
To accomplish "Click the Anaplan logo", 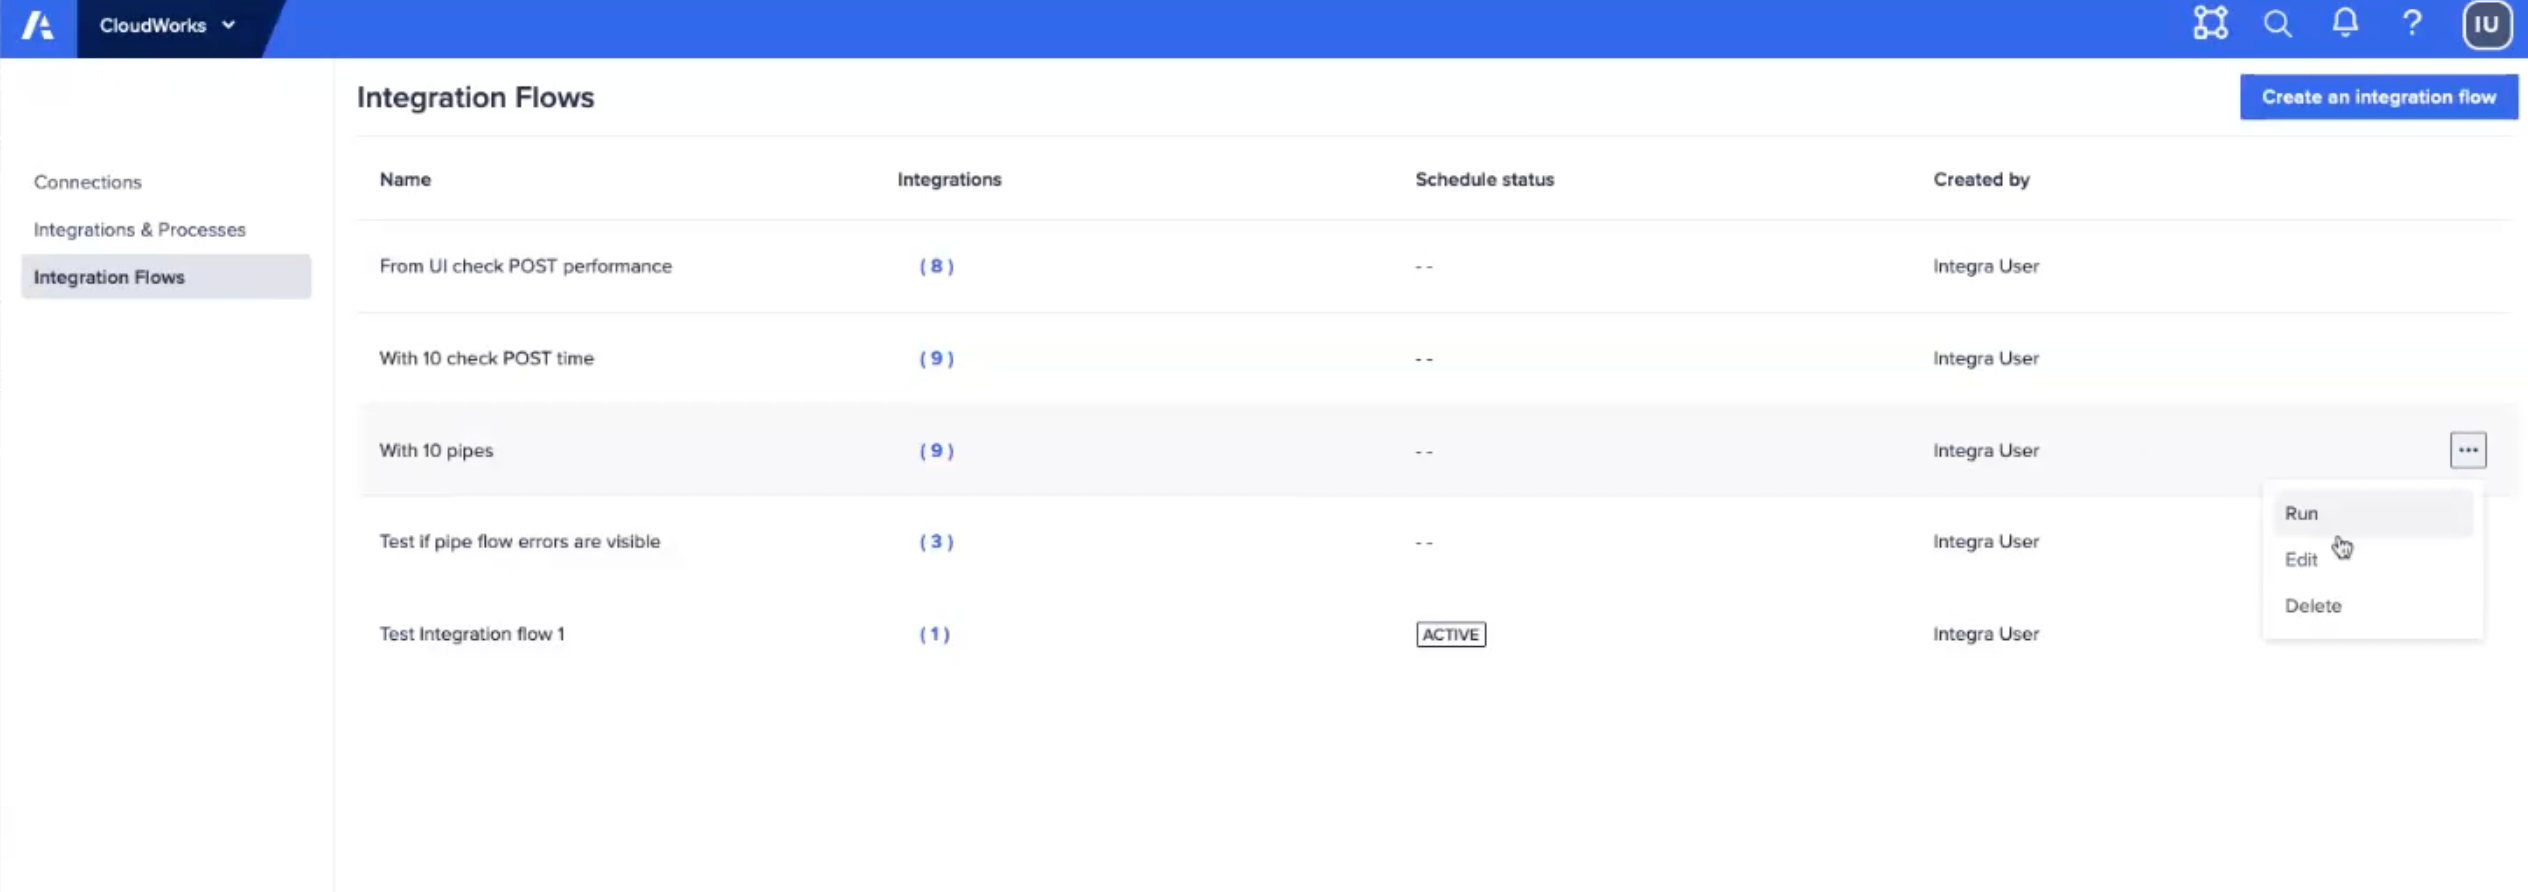I will [x=37, y=24].
